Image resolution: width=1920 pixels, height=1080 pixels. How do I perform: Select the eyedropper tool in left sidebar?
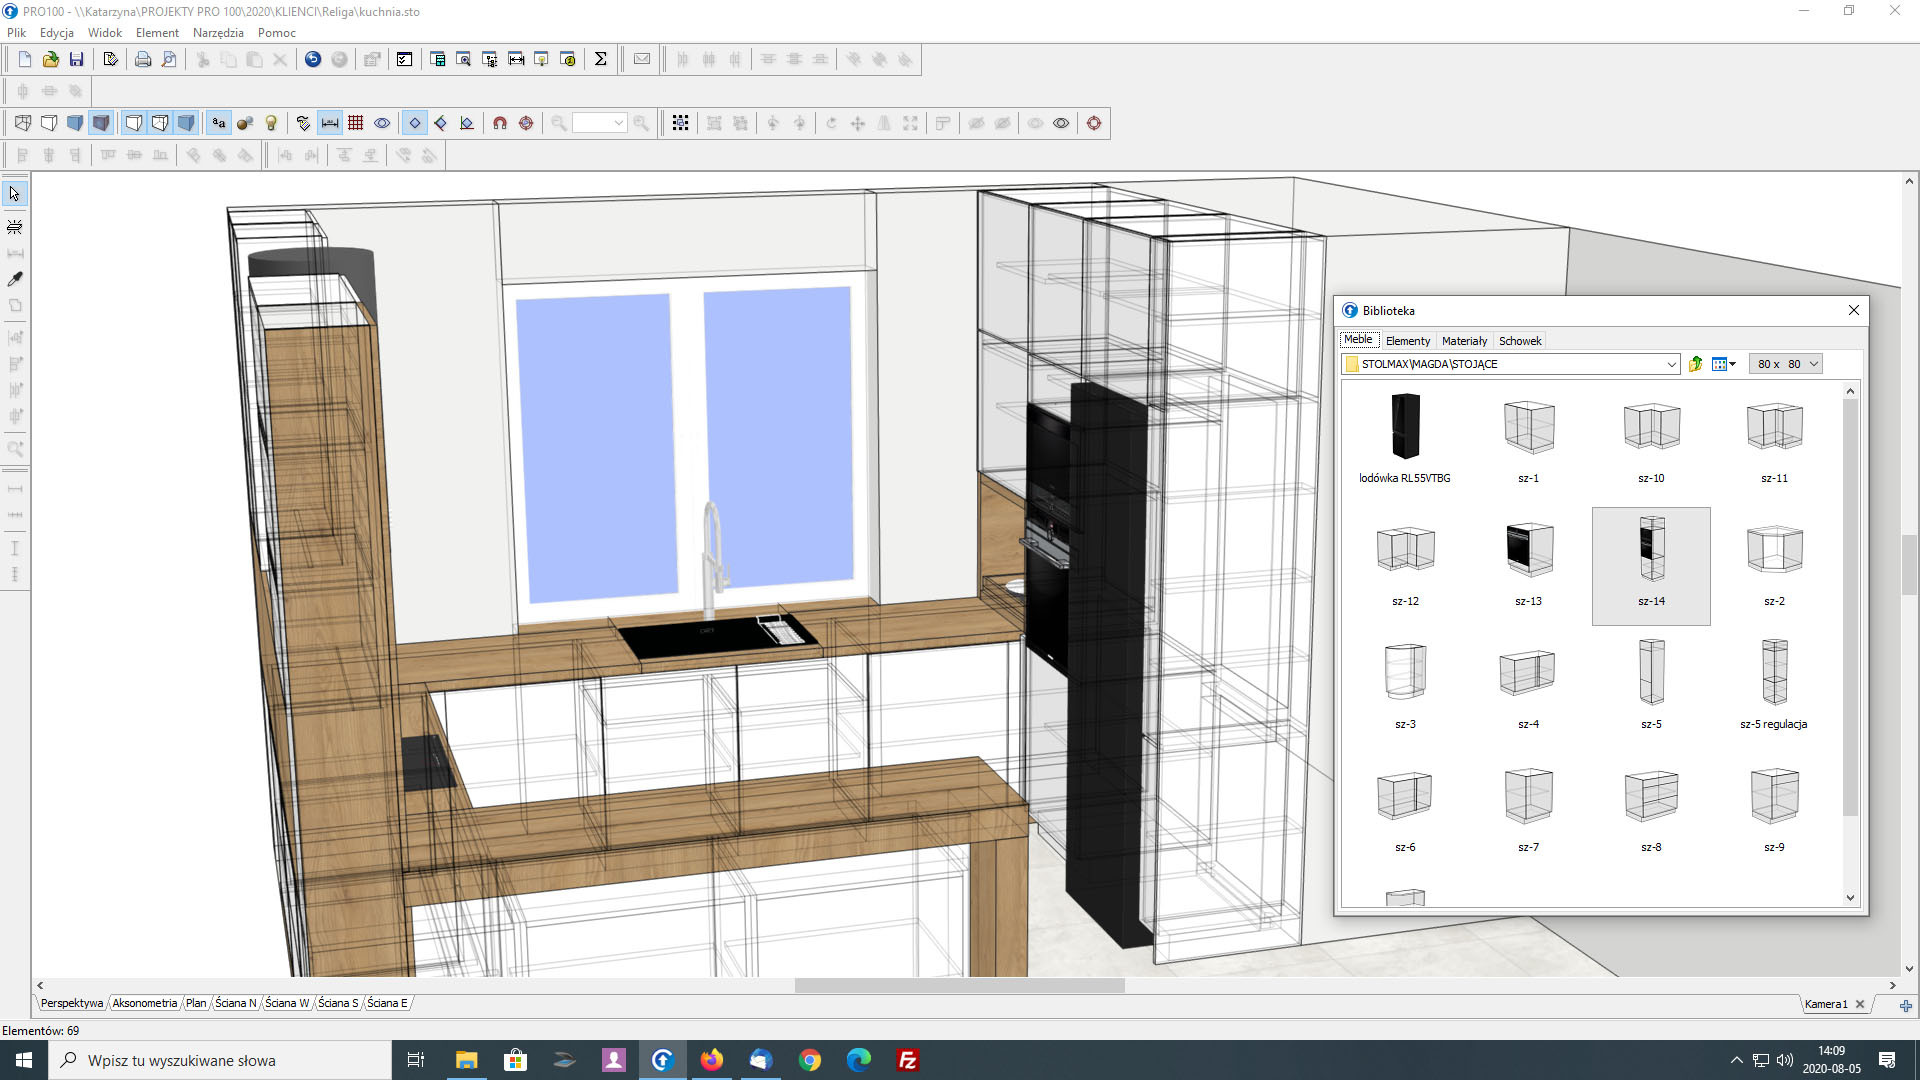[x=15, y=279]
